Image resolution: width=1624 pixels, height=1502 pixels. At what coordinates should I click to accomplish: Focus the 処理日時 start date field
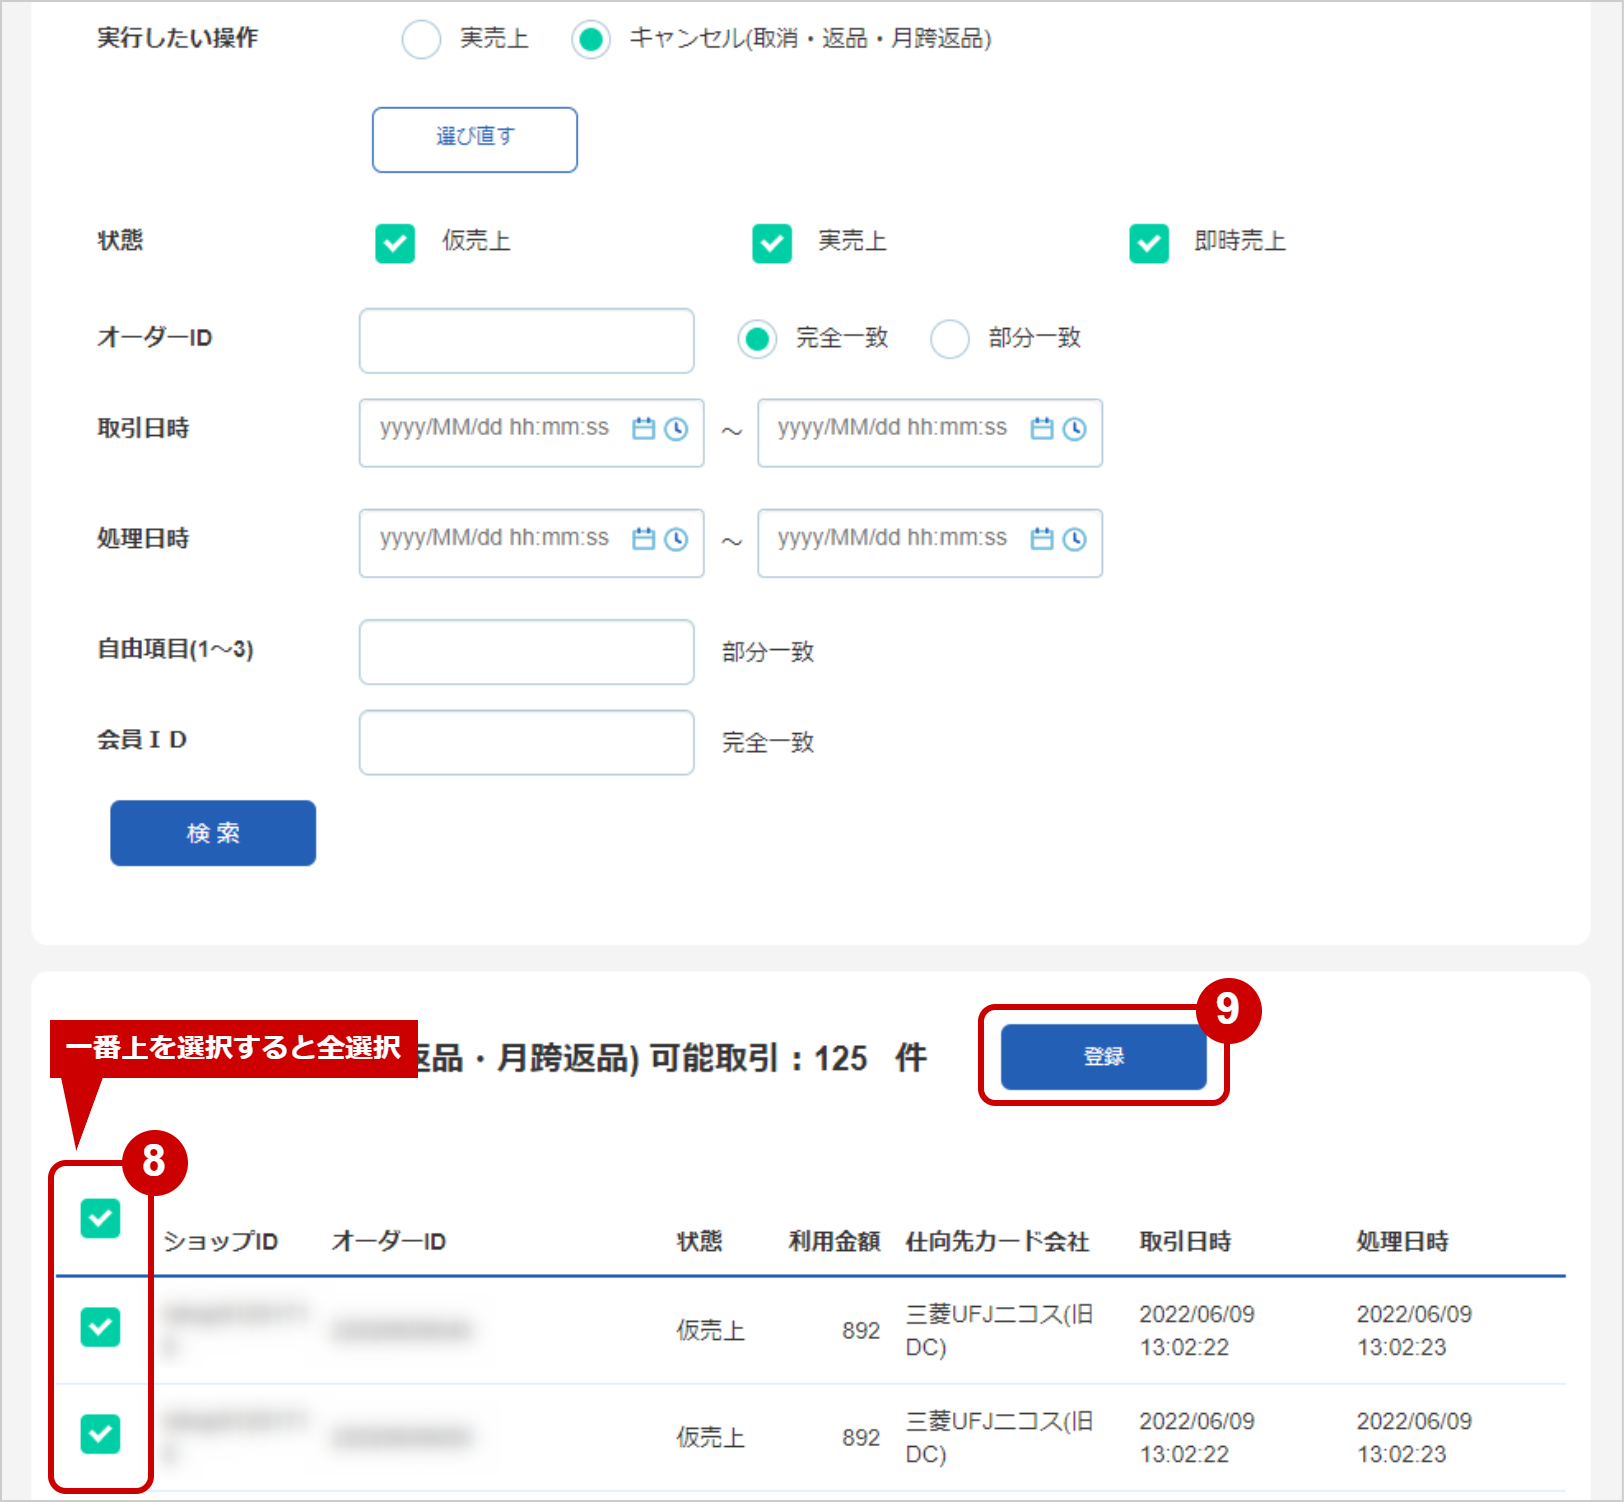point(532,543)
